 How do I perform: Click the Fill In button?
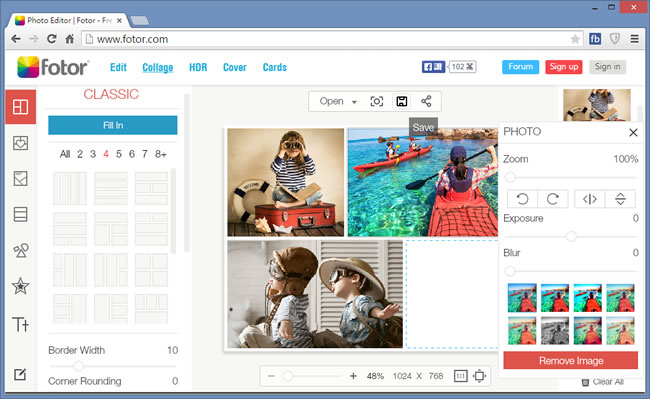click(x=113, y=125)
